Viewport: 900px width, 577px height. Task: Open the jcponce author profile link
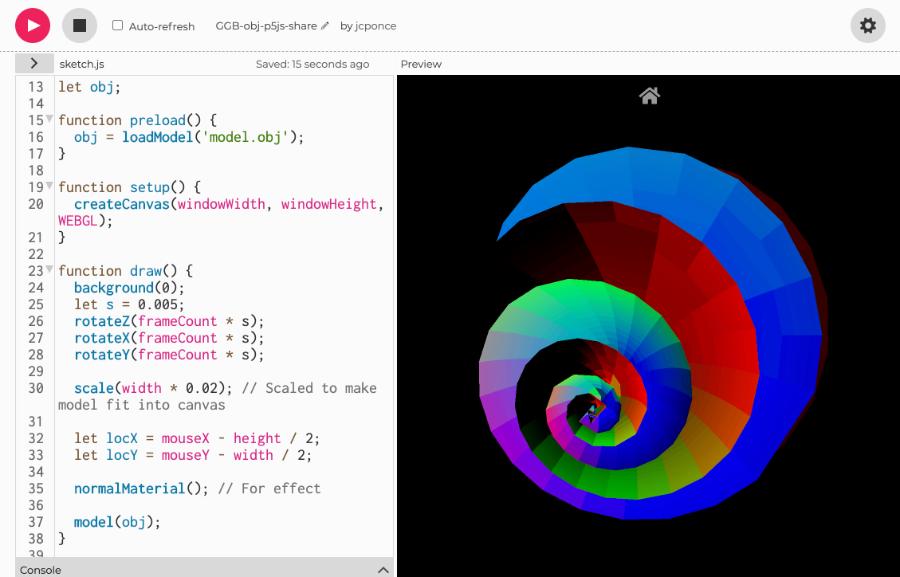376,26
